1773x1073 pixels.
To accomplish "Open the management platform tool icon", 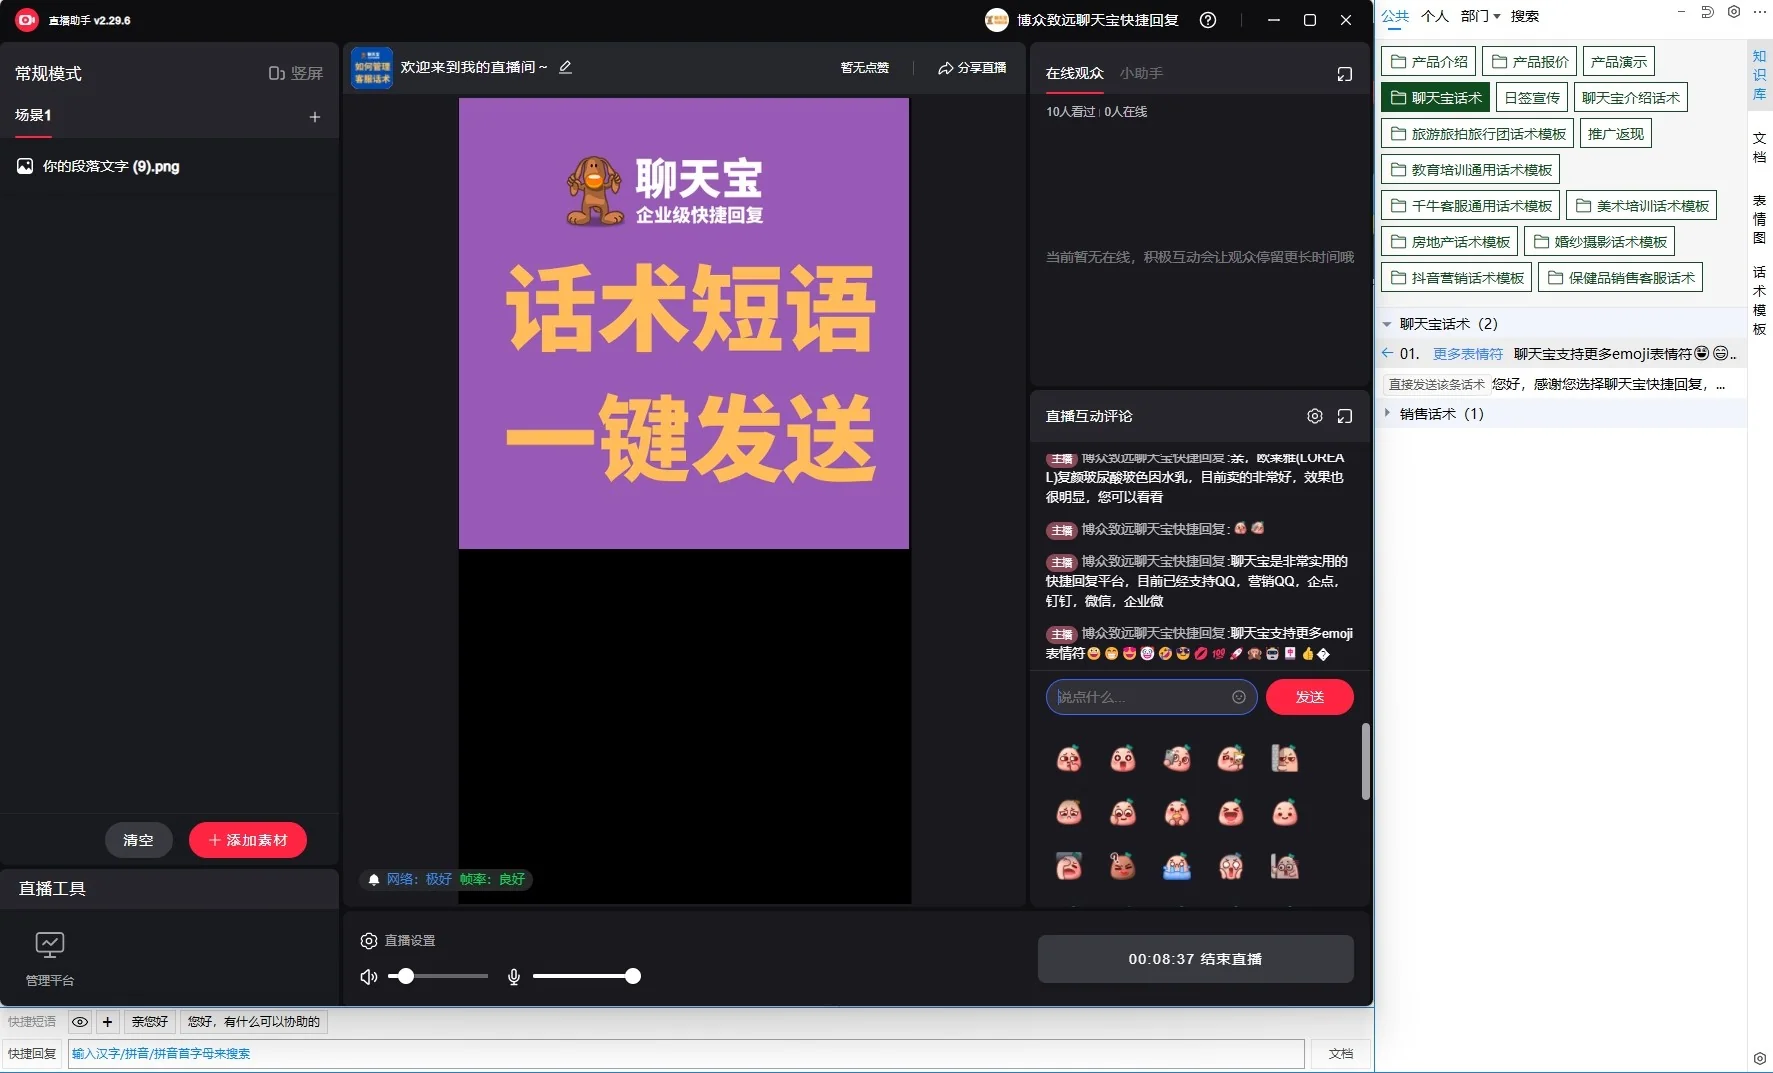I will point(50,958).
